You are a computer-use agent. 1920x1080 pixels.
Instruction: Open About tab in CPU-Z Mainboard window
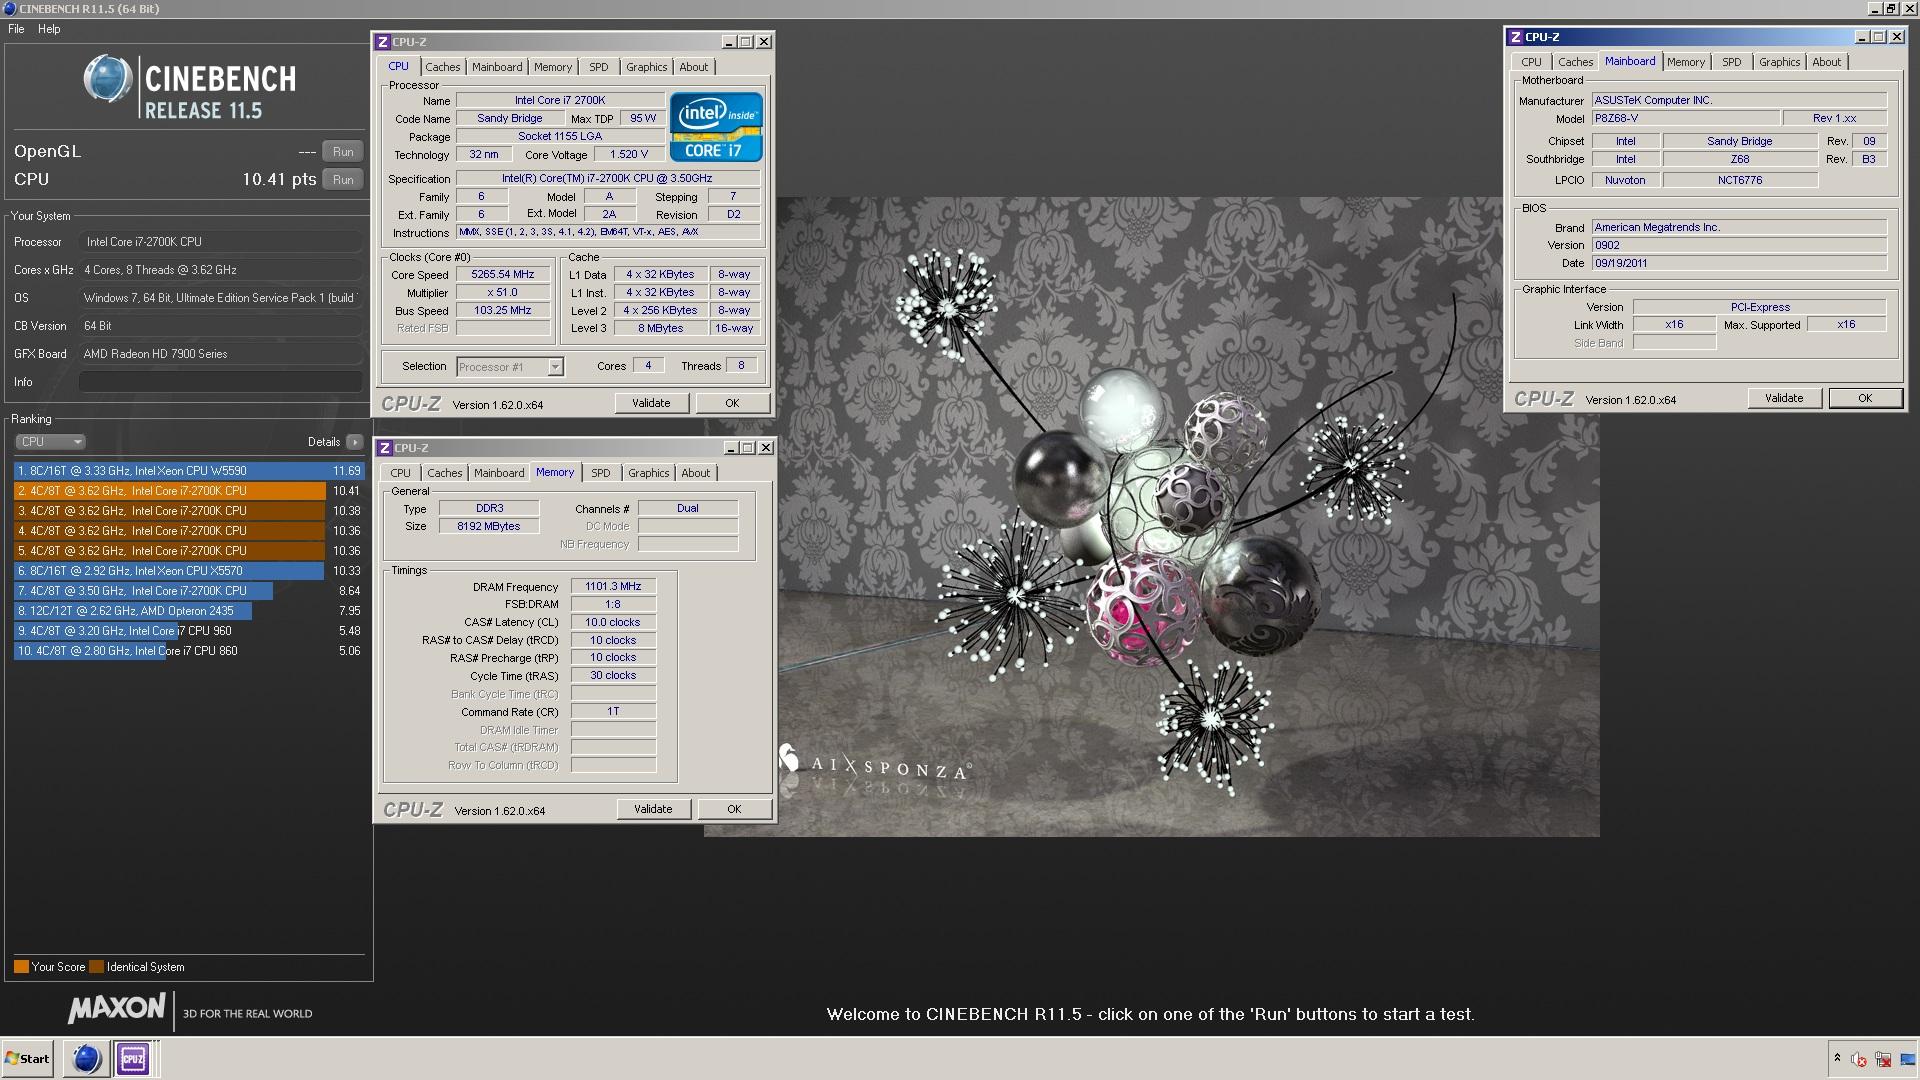tap(1826, 62)
